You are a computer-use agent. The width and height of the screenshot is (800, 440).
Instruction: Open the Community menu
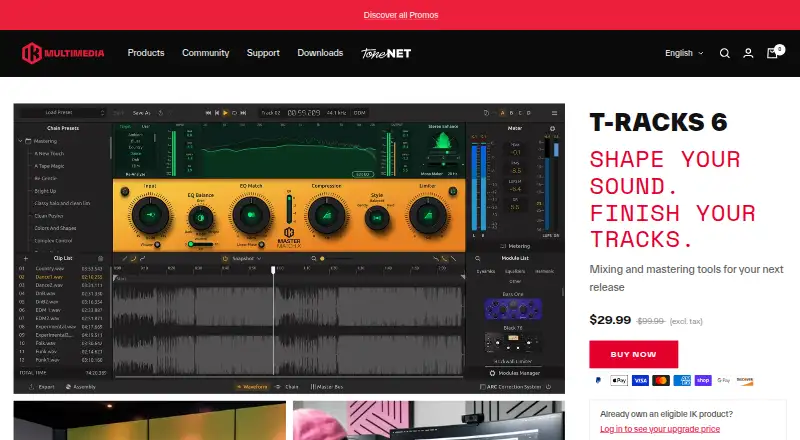[x=206, y=53]
